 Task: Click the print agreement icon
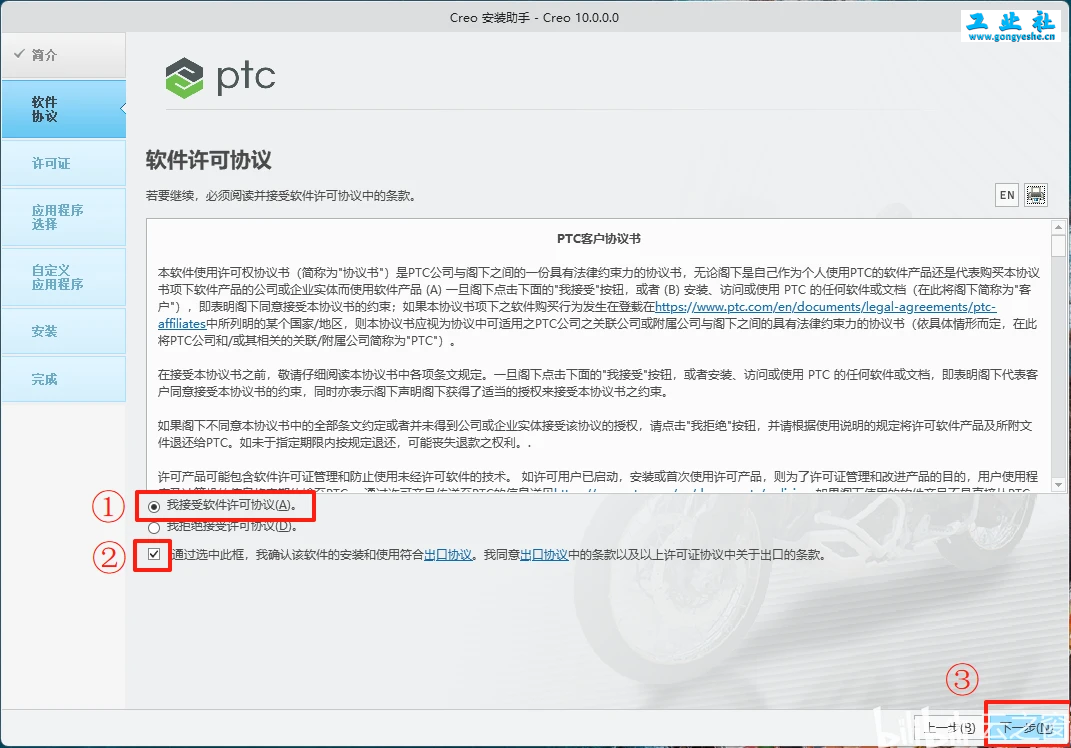tap(1035, 195)
